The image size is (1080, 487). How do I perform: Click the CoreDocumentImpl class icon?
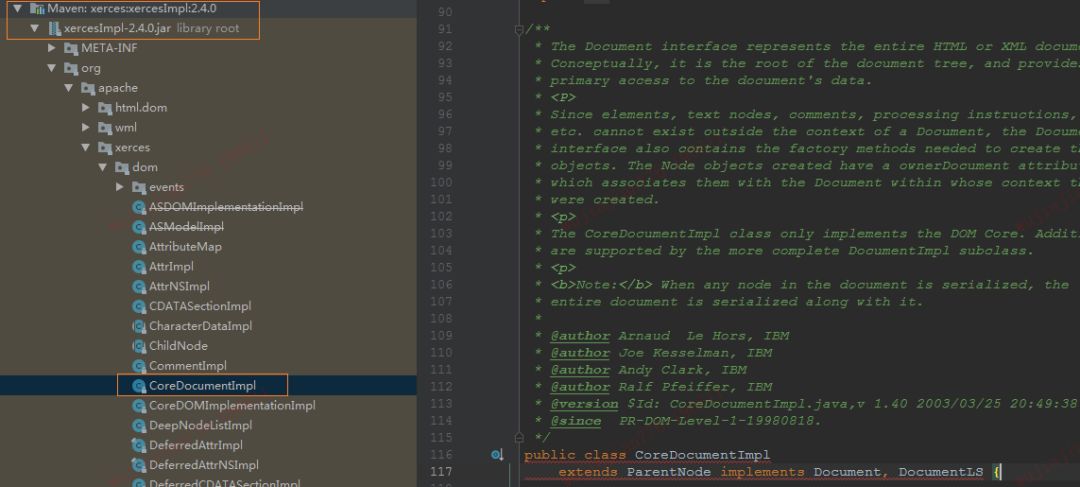click(x=139, y=386)
